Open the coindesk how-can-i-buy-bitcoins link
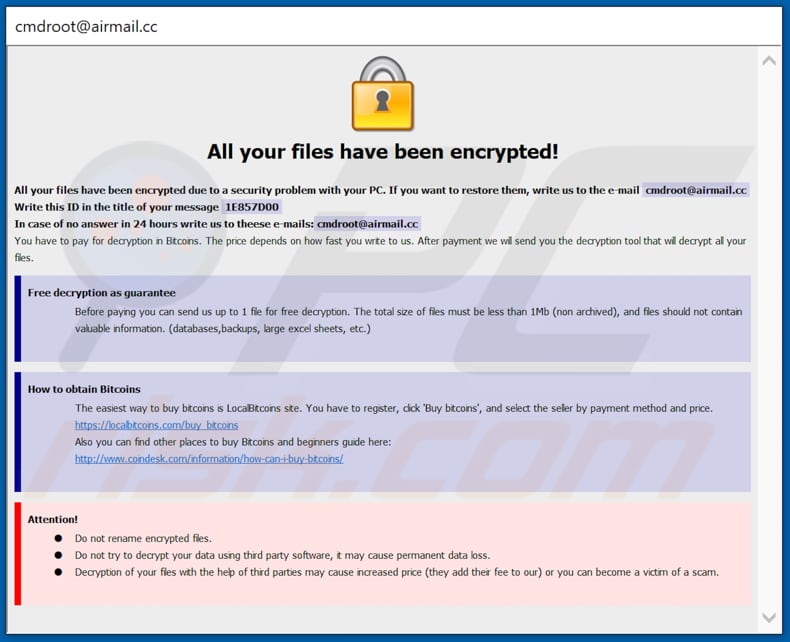The width and height of the screenshot is (790, 642). (x=209, y=458)
